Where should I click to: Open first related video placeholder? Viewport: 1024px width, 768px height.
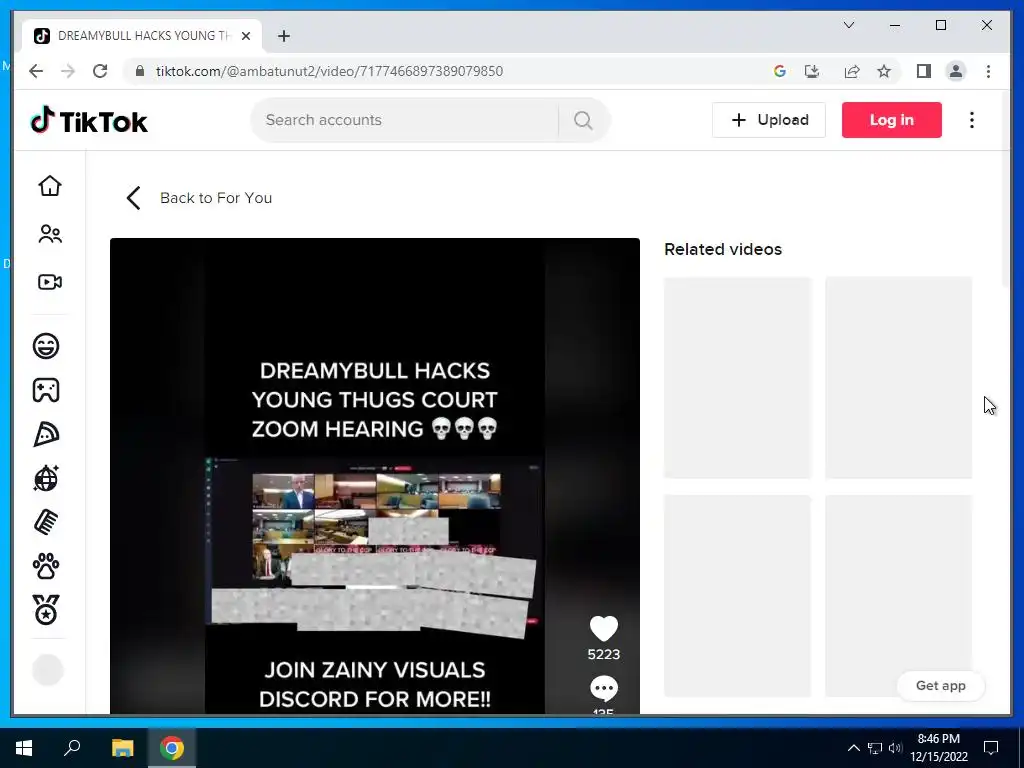737,378
